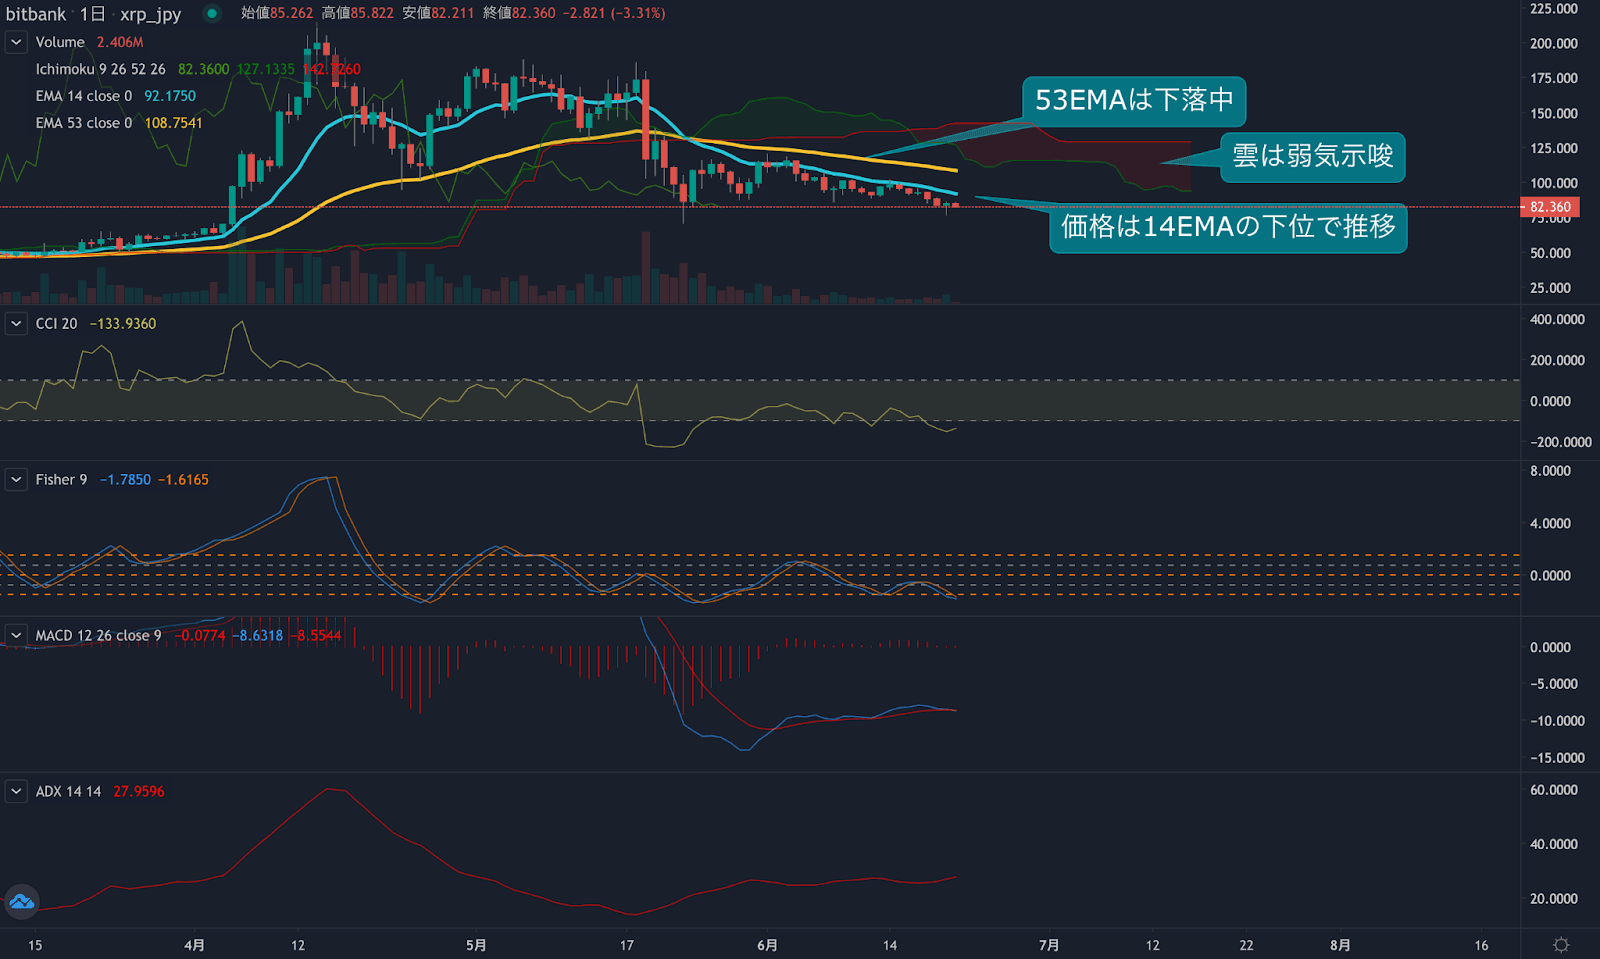Select the Ichimoku 9 26 52 26 indicator label
1600x959 pixels.
click(100, 69)
